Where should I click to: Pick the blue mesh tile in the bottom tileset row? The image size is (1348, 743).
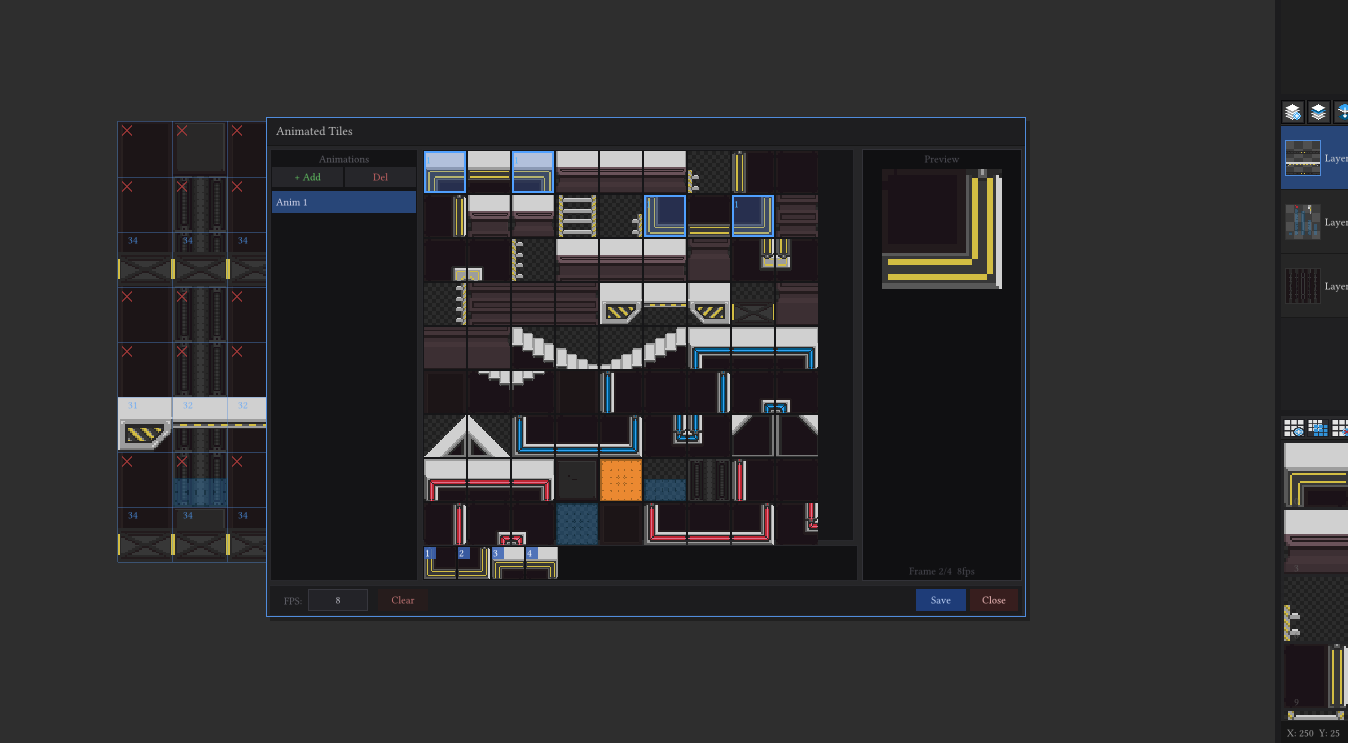[x=577, y=524]
